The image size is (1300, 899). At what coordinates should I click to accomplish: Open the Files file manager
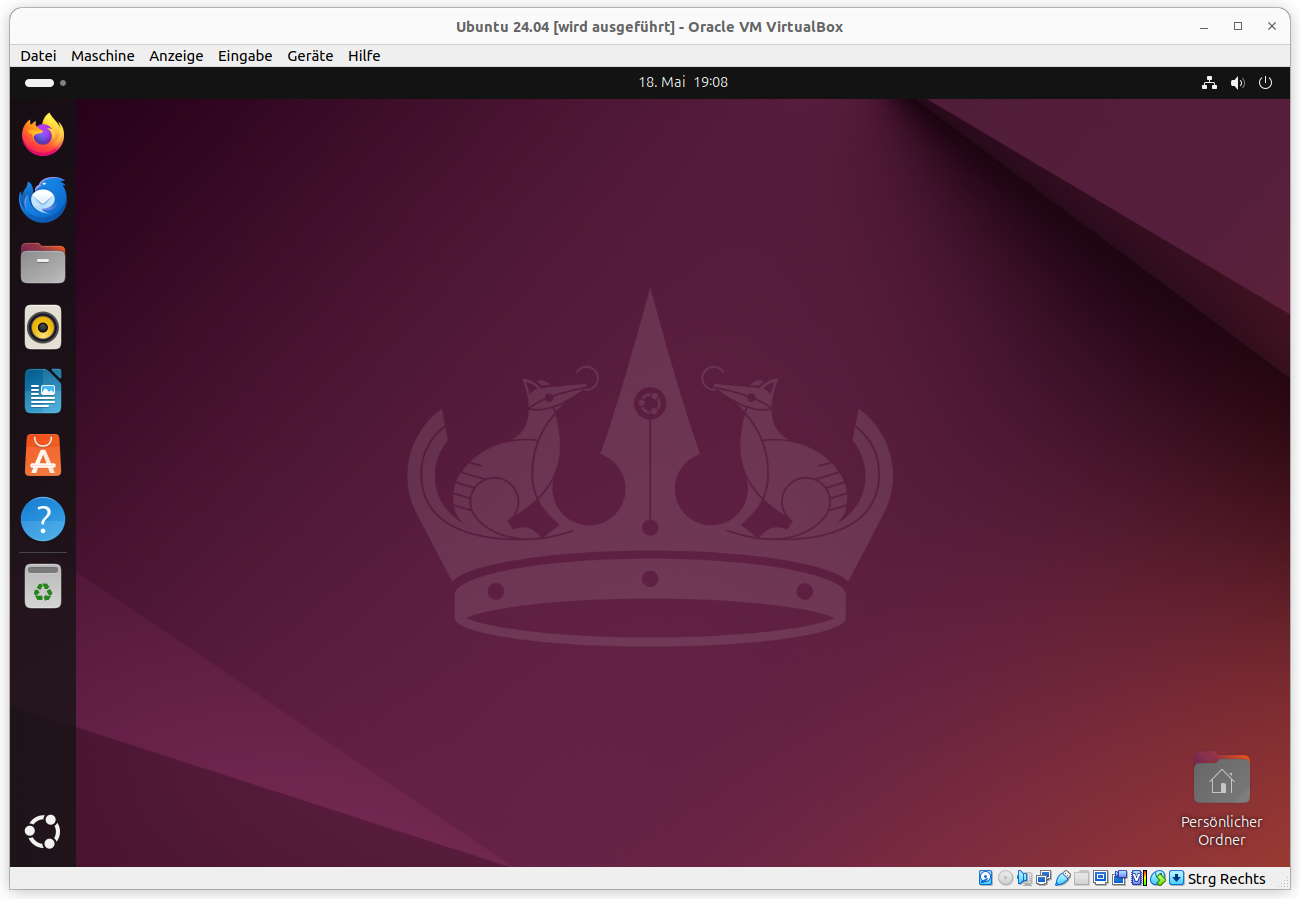42,263
